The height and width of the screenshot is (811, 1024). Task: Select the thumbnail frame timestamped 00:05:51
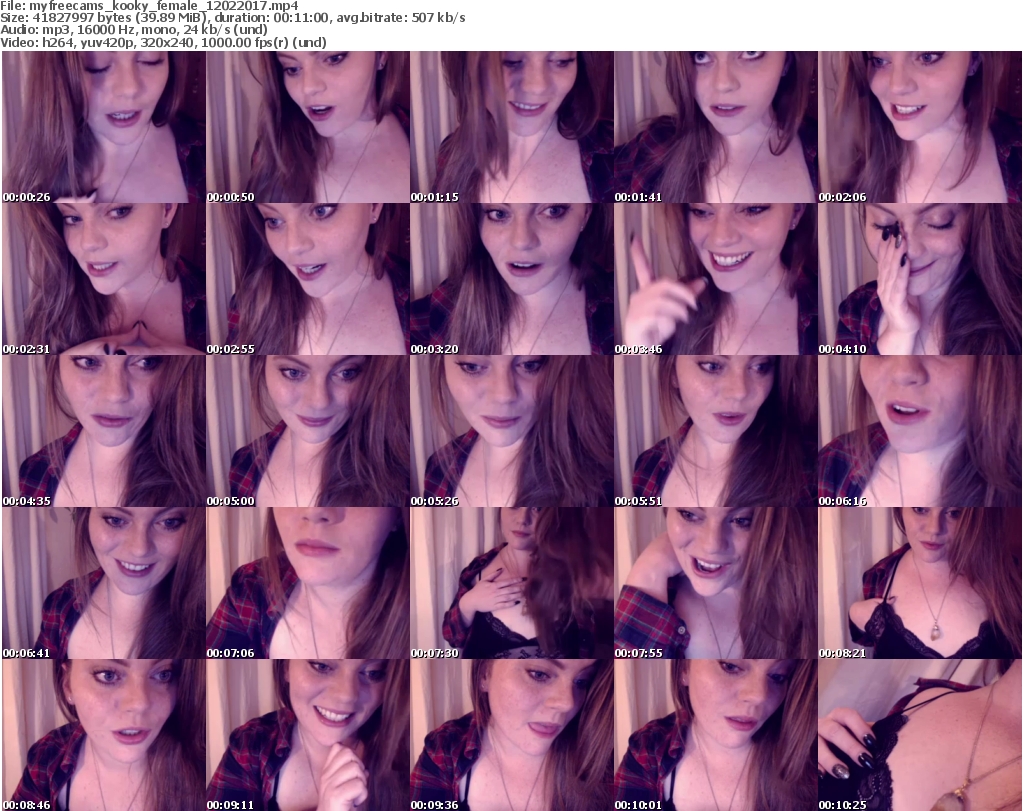(x=716, y=431)
